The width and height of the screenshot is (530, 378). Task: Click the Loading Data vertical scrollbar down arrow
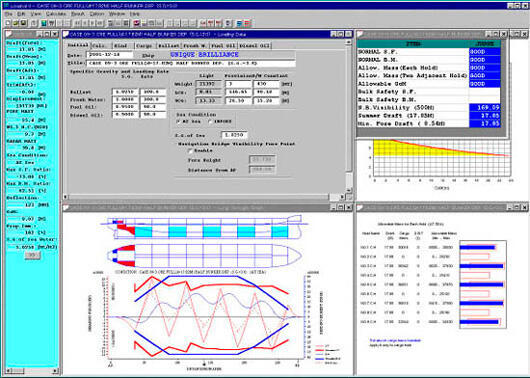(x=348, y=190)
